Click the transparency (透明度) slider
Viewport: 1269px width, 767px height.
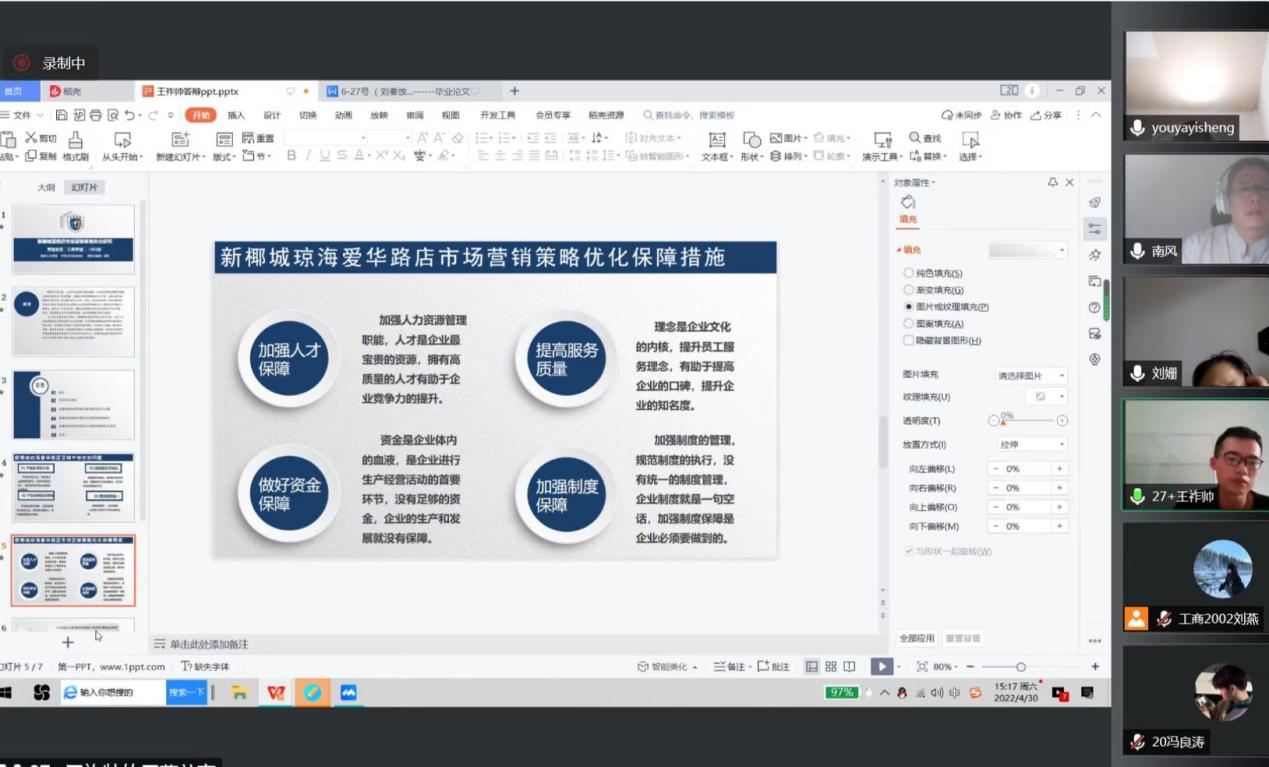coord(1028,421)
